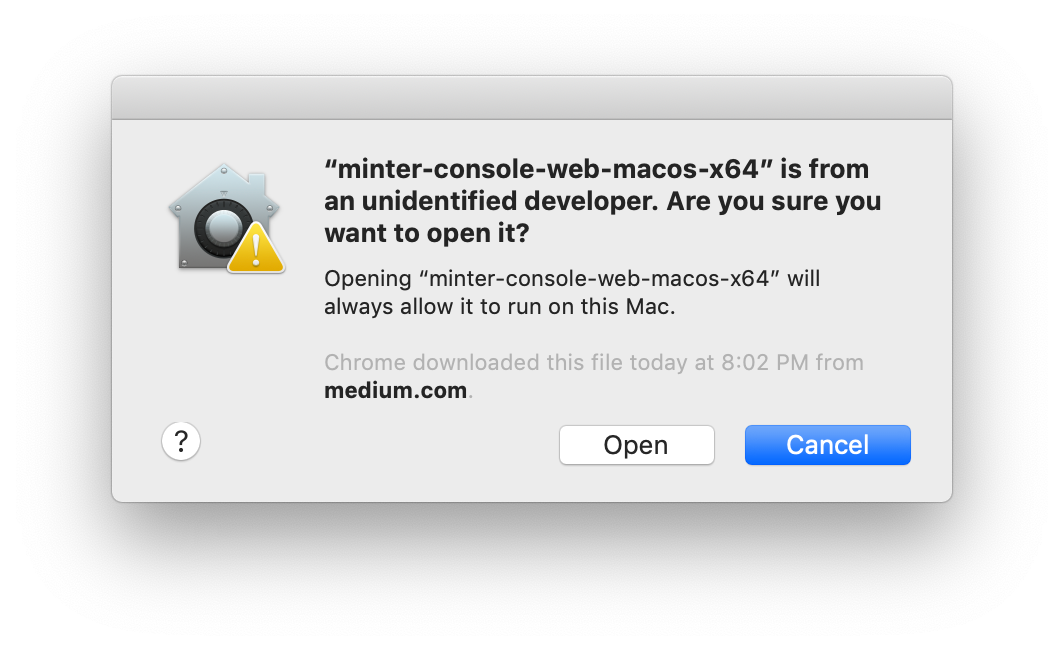Viewport: 1064px width, 650px height.
Task: Open help via question mark button
Action: (x=181, y=440)
